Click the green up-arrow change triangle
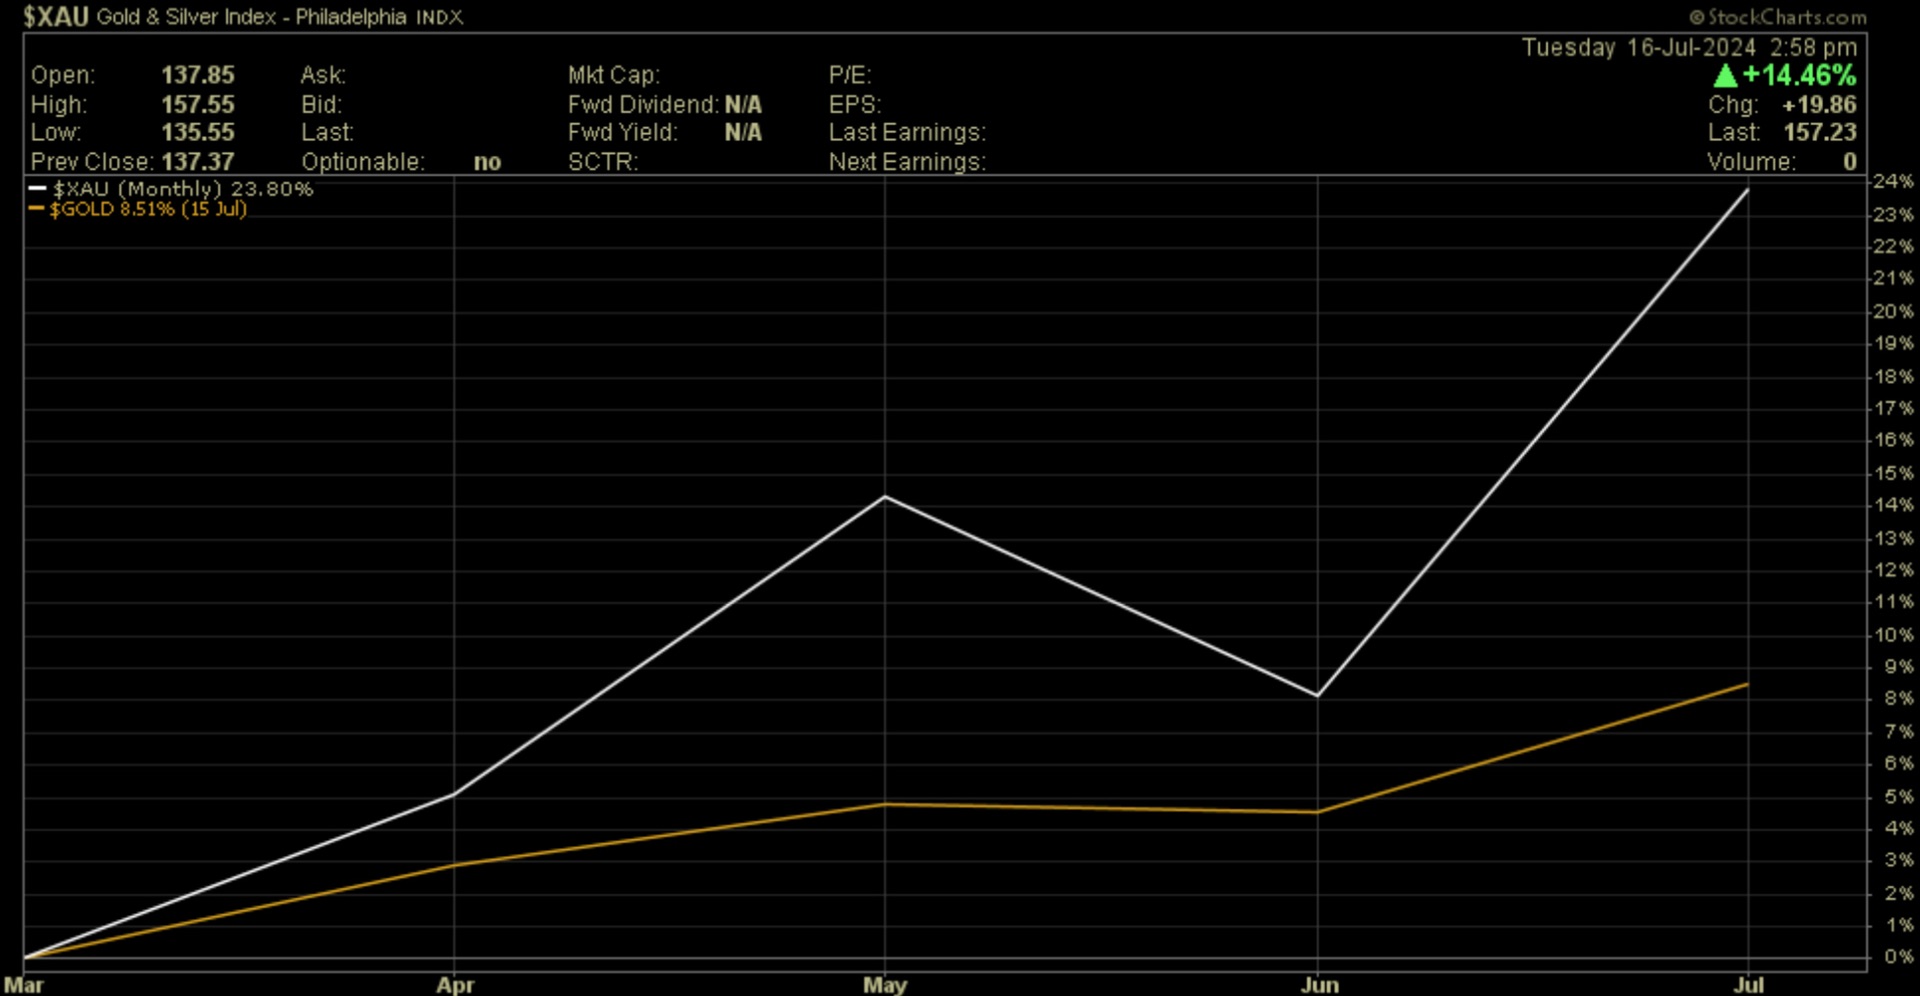Viewport: 1920px width, 996px height. [x=1725, y=76]
